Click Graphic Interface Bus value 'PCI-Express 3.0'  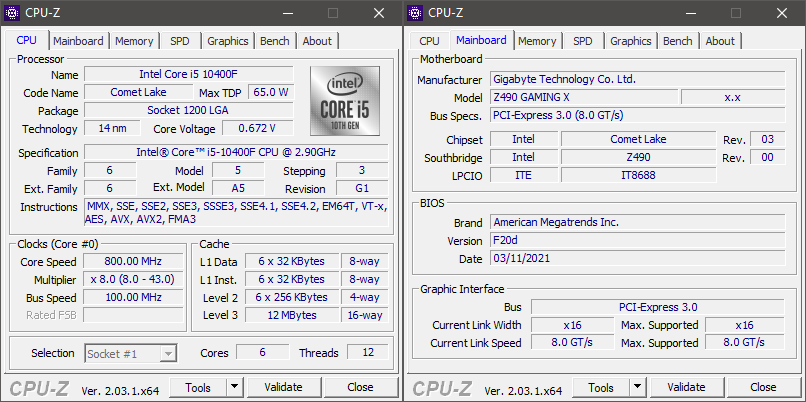[x=658, y=307]
